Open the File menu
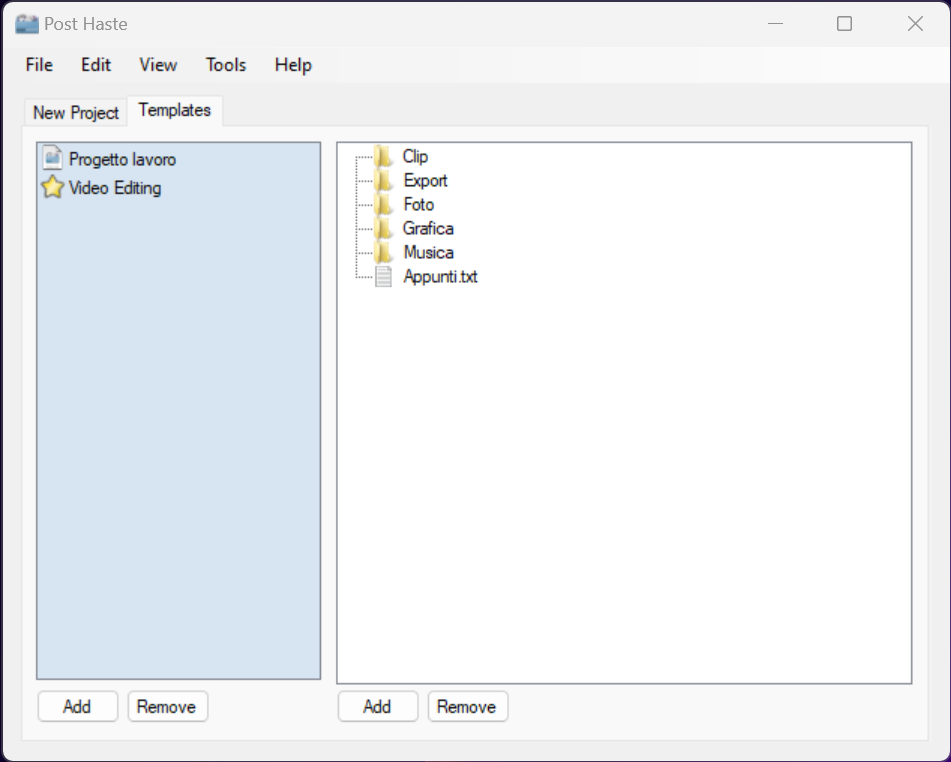 [x=39, y=65]
